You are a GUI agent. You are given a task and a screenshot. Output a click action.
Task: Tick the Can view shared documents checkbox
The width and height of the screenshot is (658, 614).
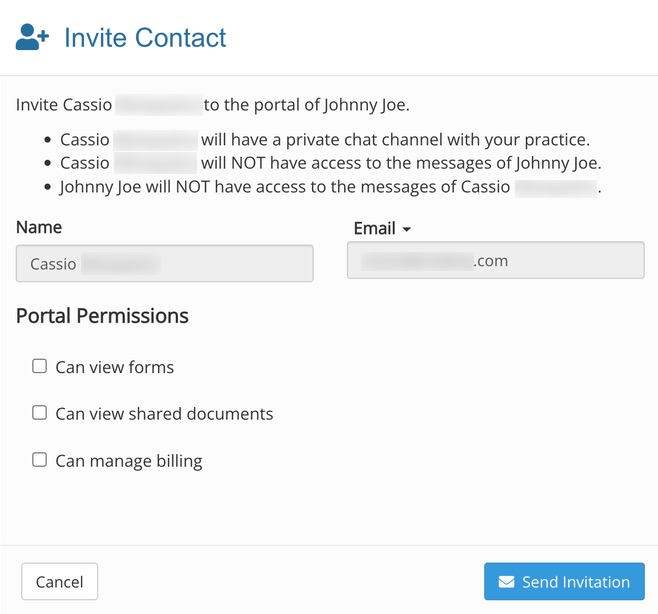click(x=39, y=413)
